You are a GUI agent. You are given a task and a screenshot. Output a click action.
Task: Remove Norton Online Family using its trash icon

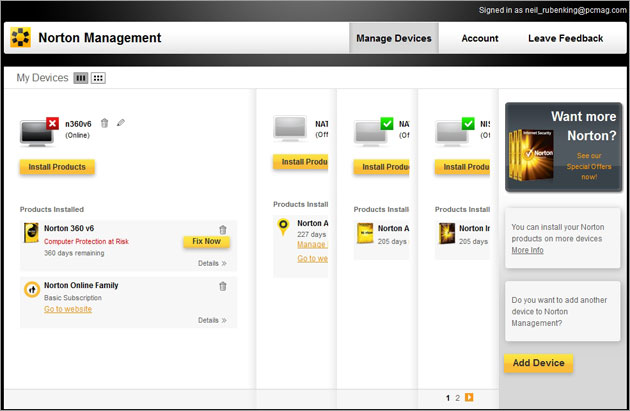point(223,286)
